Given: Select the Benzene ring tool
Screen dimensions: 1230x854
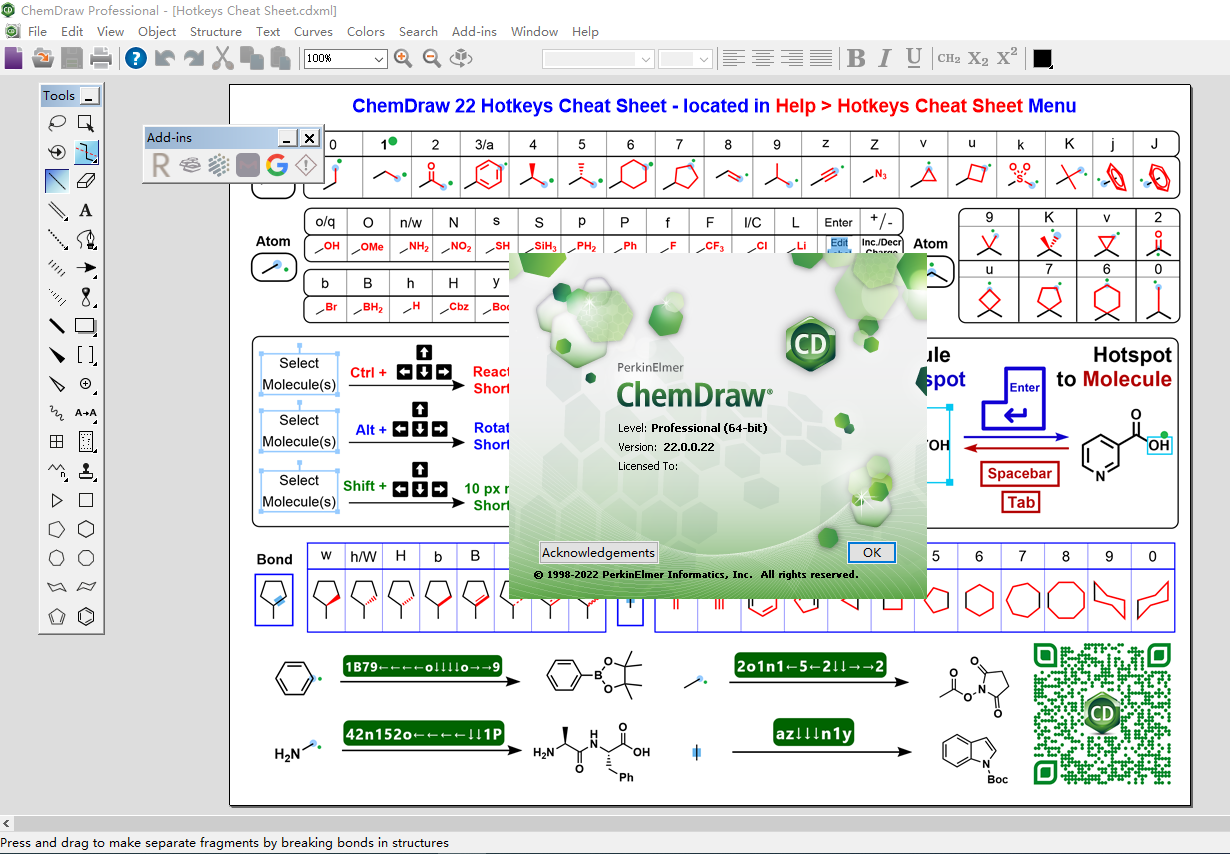Looking at the screenshot, I should (x=86, y=616).
